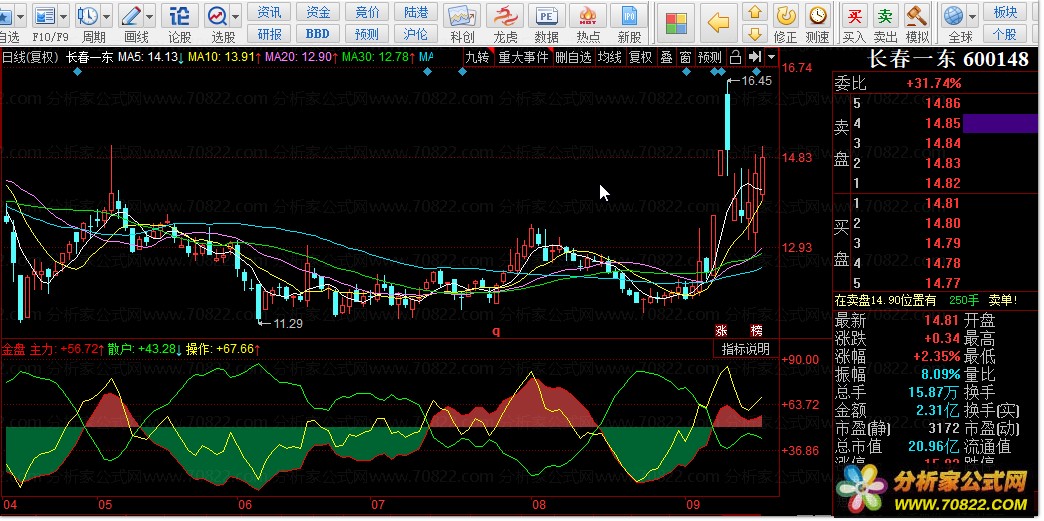Click the red q marker below the chart
The height and width of the screenshot is (521, 1044).
coord(496,330)
